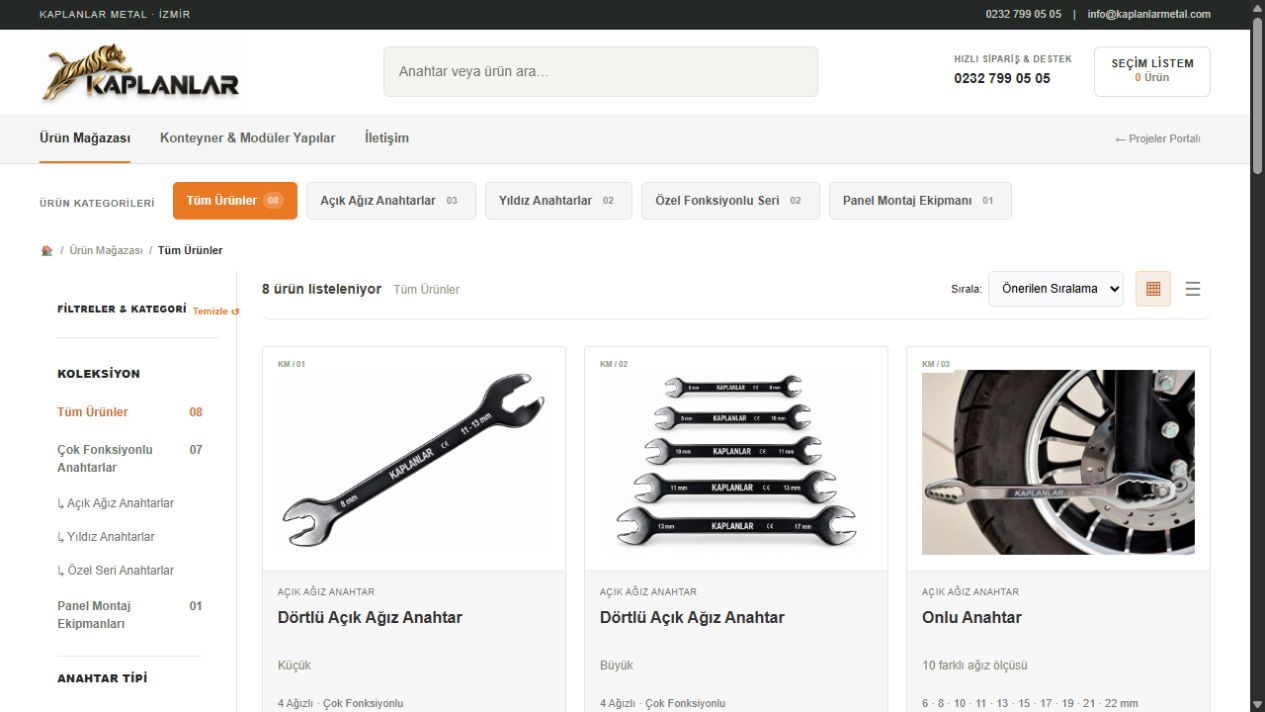Viewport: 1265px width, 712px height.
Task: Select Tüm Ürünler category chip
Action: pyautogui.click(x=235, y=201)
